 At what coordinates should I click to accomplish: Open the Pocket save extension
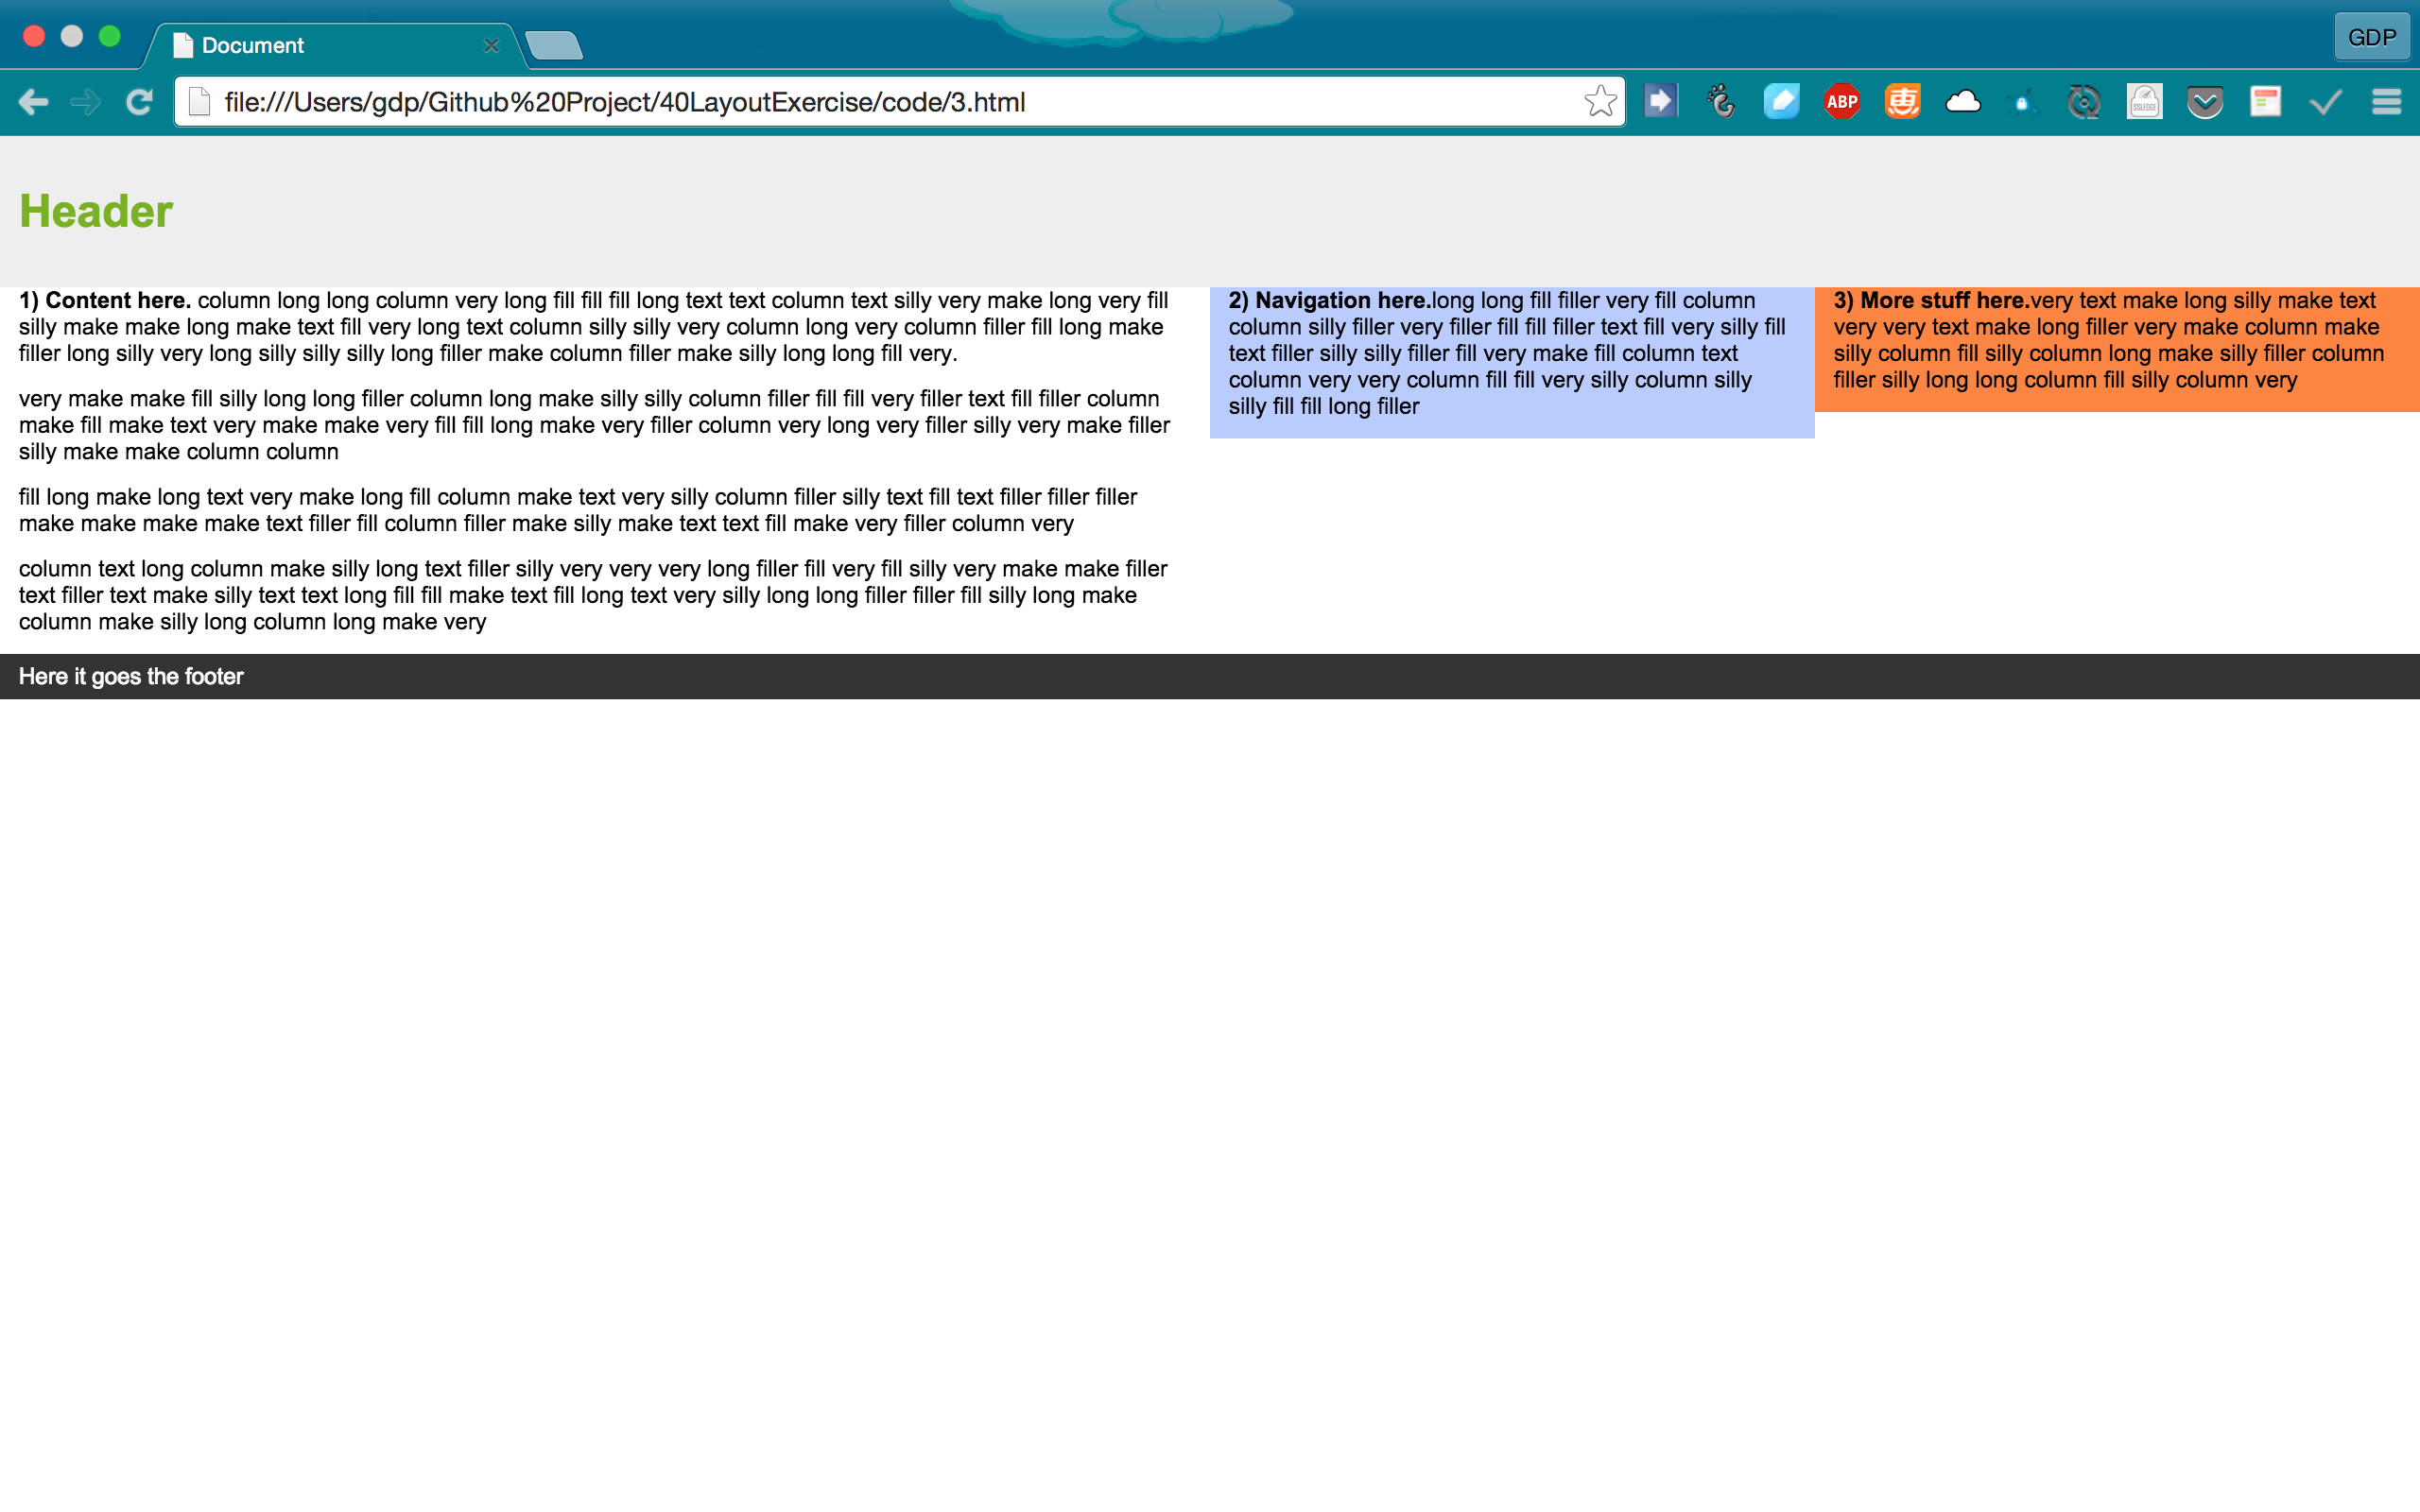[2204, 102]
